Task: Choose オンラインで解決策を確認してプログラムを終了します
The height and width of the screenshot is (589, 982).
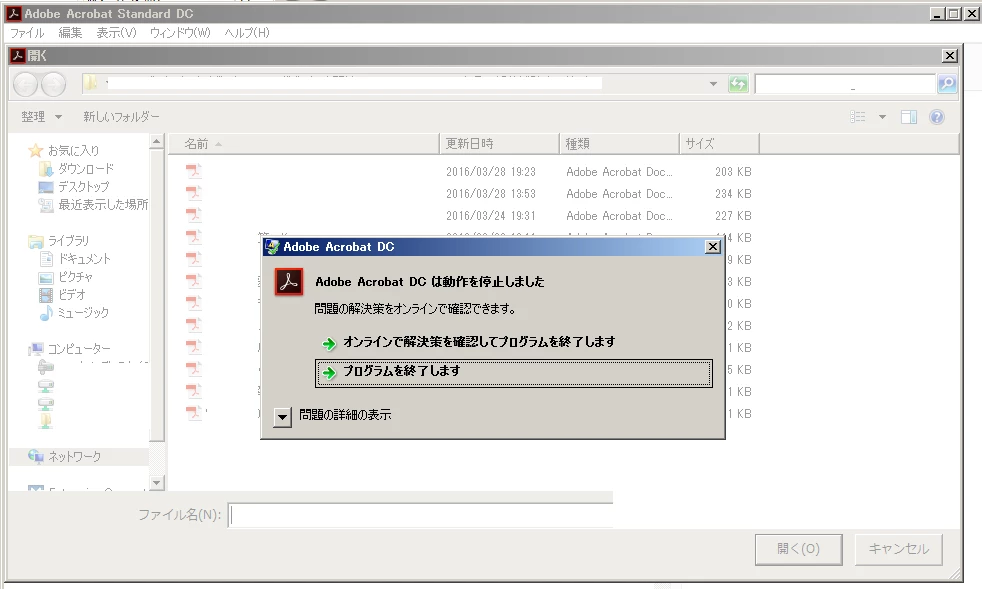Action: coord(479,342)
